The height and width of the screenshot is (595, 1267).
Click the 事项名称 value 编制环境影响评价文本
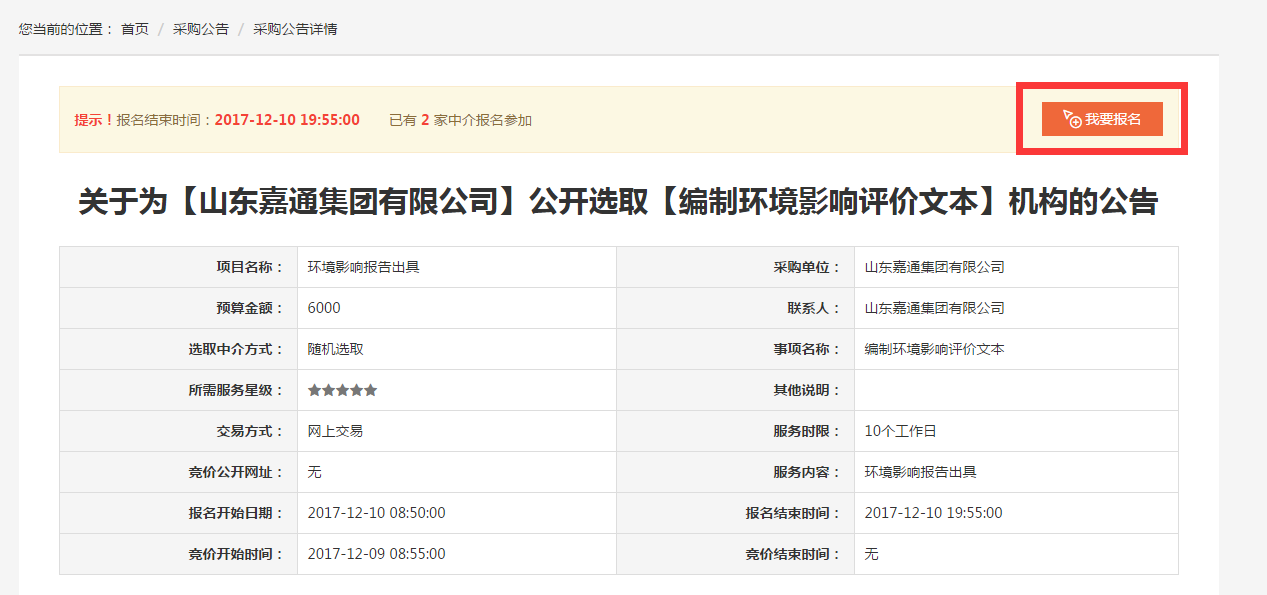[x=934, y=349]
